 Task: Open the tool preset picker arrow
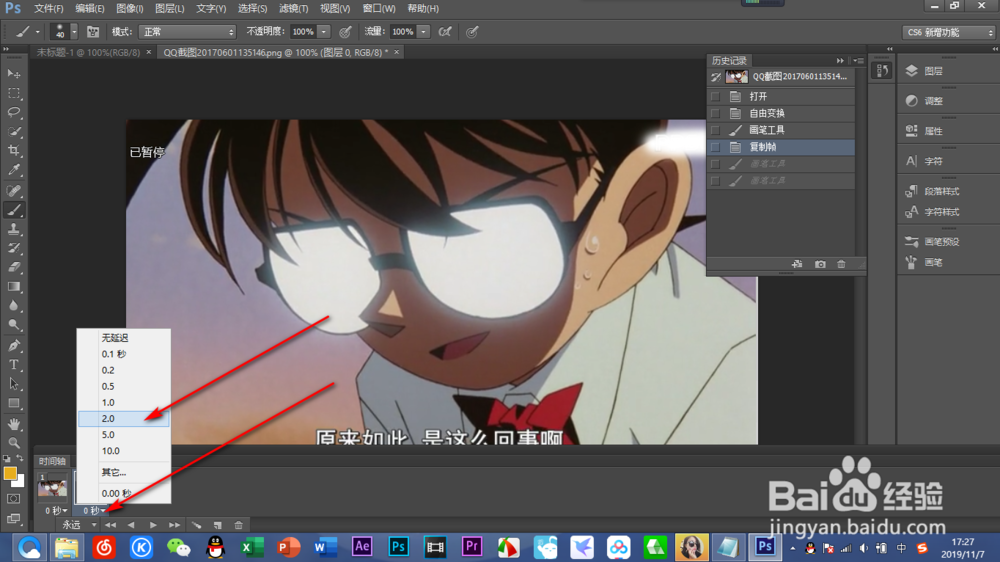[x=38, y=31]
